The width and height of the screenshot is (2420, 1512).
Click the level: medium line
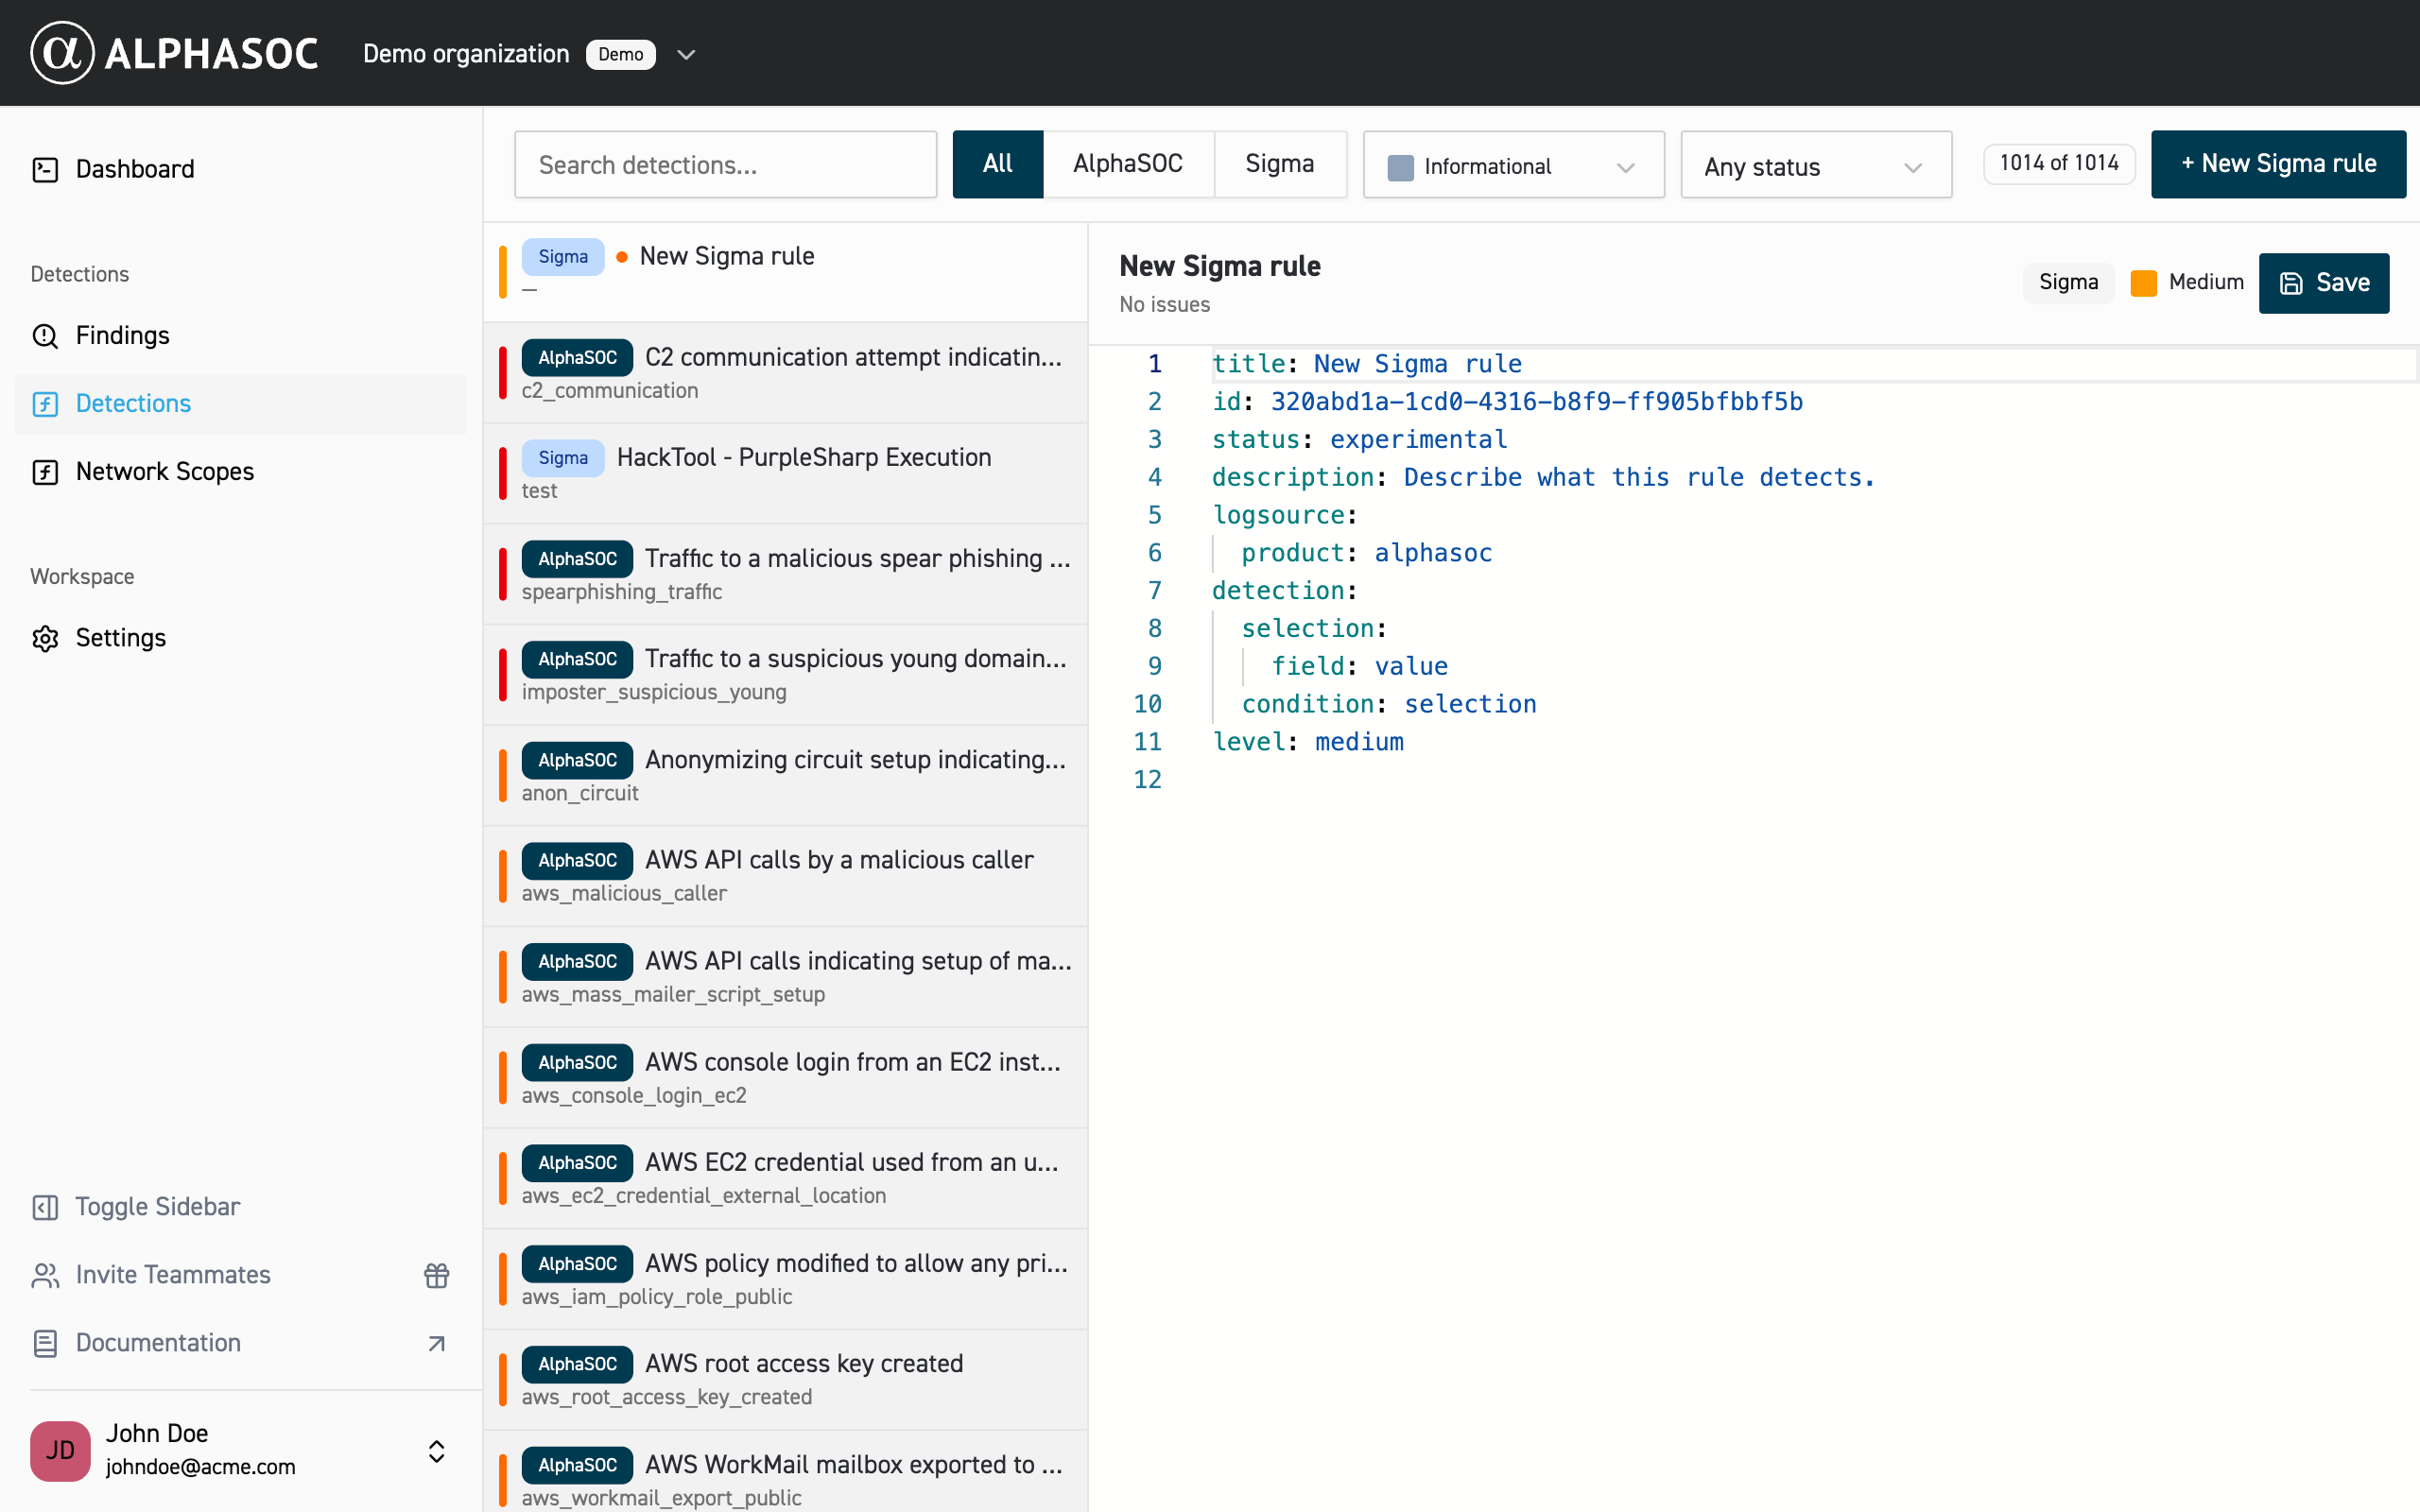point(1308,742)
